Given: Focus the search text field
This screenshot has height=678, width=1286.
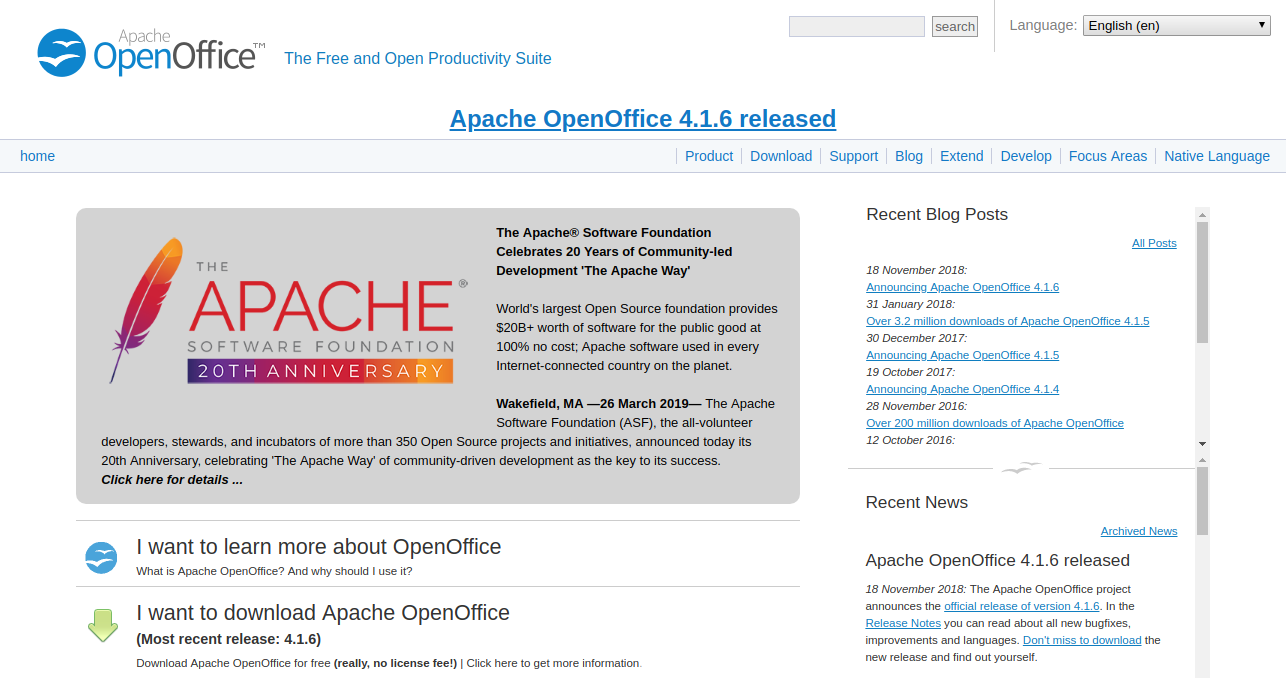Looking at the screenshot, I should click(857, 27).
